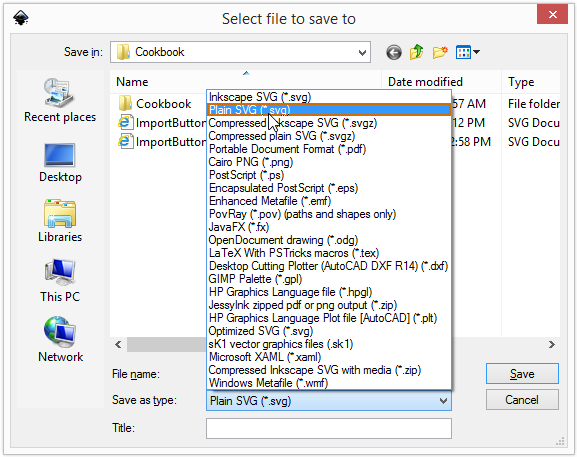The height and width of the screenshot is (457, 577).
Task: Choose Windows Metafile (*.wmf) format
Action: click(329, 383)
